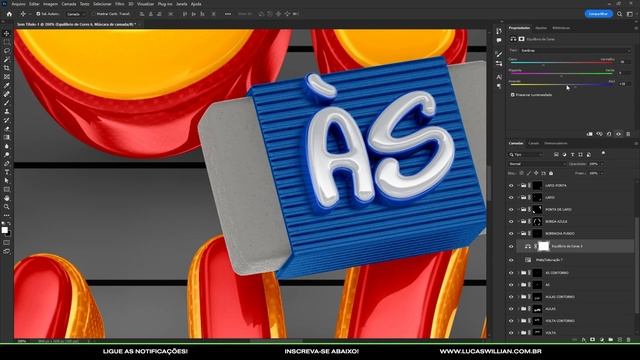
Task: Select the Rectangular Marquee tool
Action: pos(7,42)
